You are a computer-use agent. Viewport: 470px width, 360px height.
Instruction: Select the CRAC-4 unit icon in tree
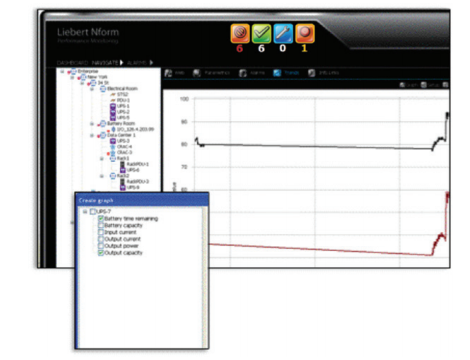coord(113,147)
